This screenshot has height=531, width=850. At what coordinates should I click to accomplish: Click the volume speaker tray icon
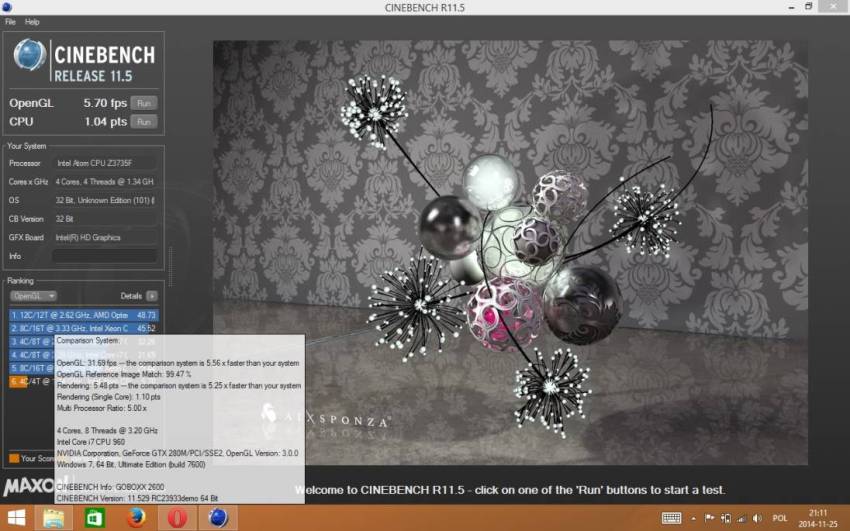tap(757, 518)
